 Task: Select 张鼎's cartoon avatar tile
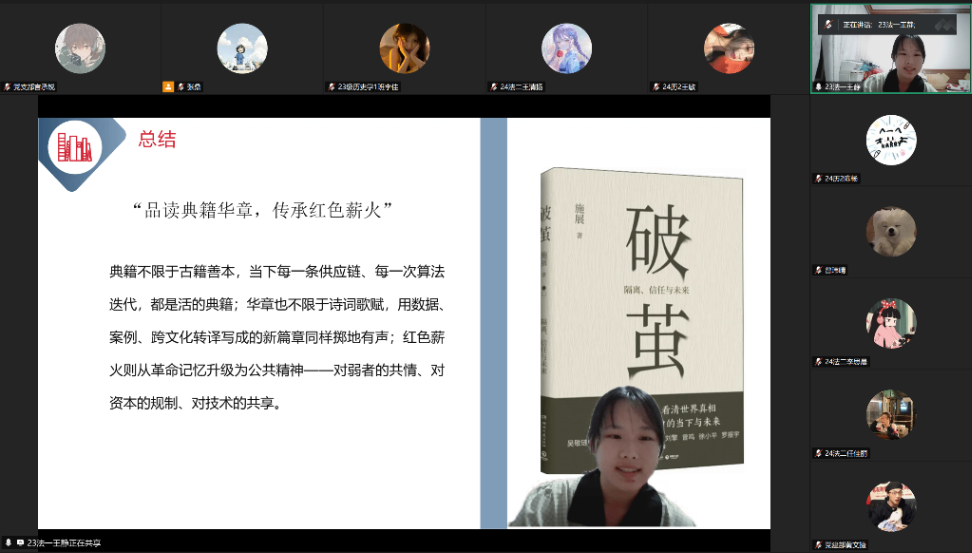(x=242, y=47)
